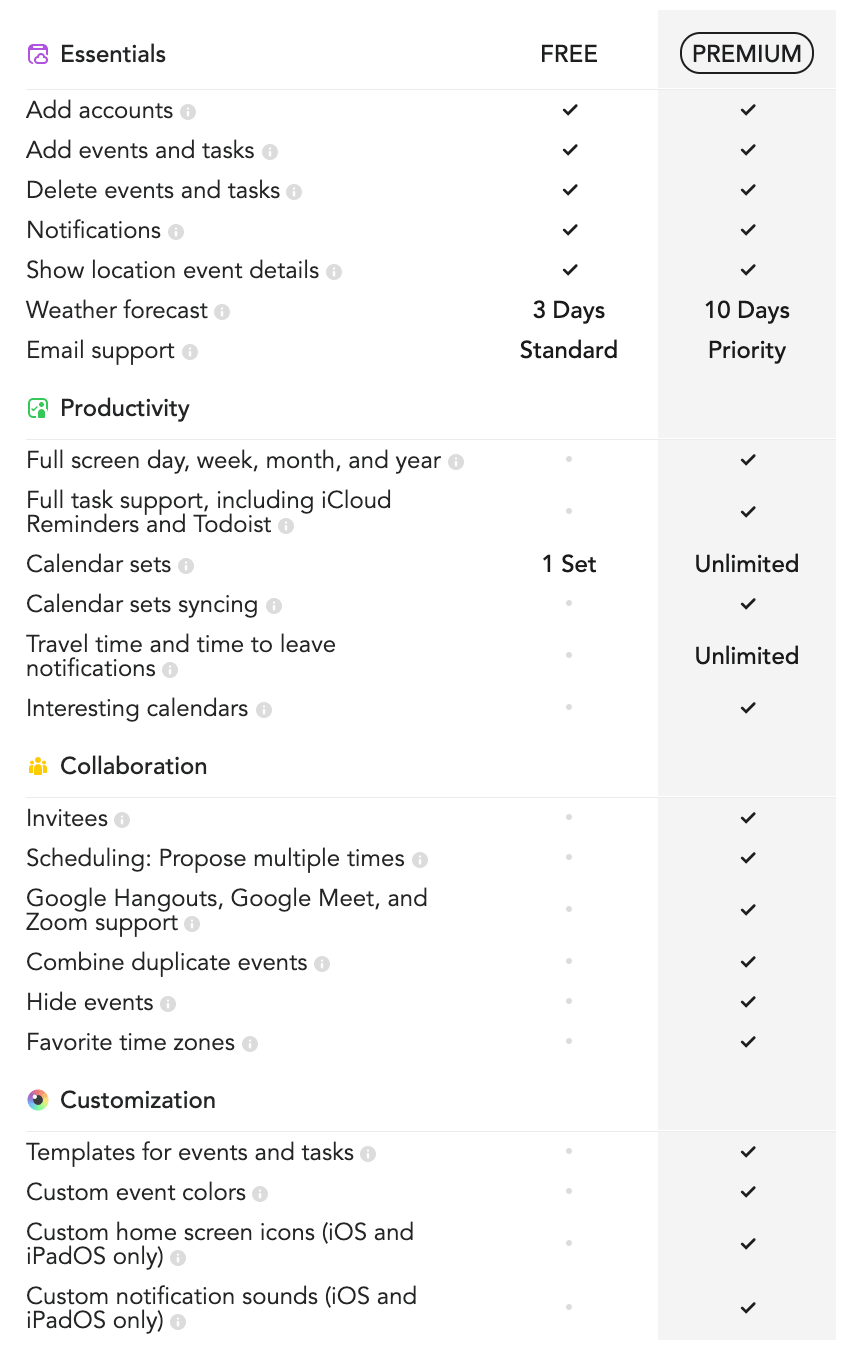
Task: Click the PREMIUM plan button
Action: 746,54
